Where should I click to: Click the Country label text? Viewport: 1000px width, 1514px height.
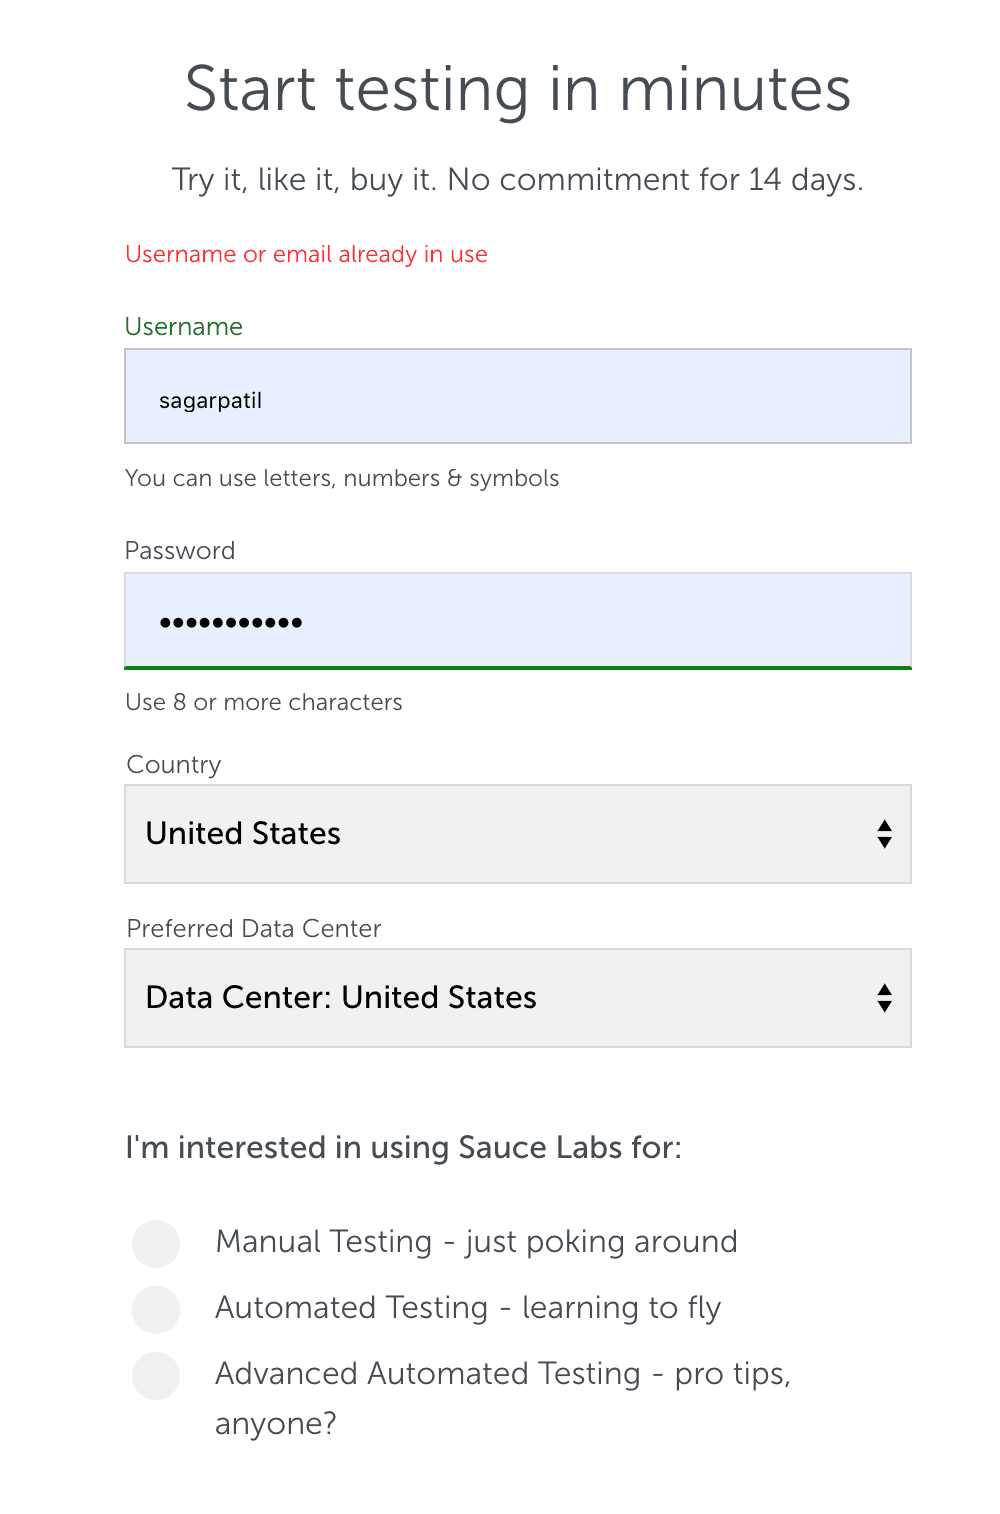(x=174, y=765)
